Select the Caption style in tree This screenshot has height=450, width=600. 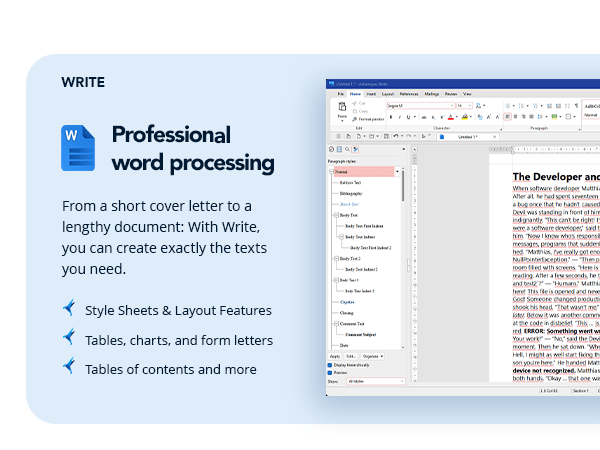(x=347, y=302)
